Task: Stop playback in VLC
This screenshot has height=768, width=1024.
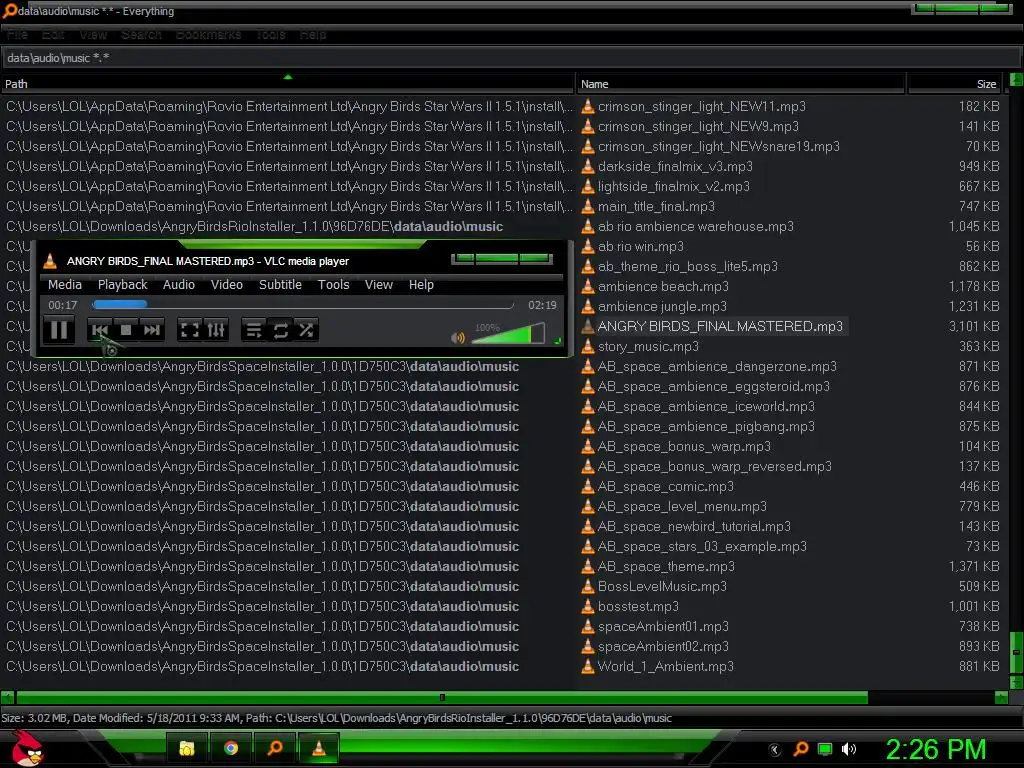Action: pos(126,330)
